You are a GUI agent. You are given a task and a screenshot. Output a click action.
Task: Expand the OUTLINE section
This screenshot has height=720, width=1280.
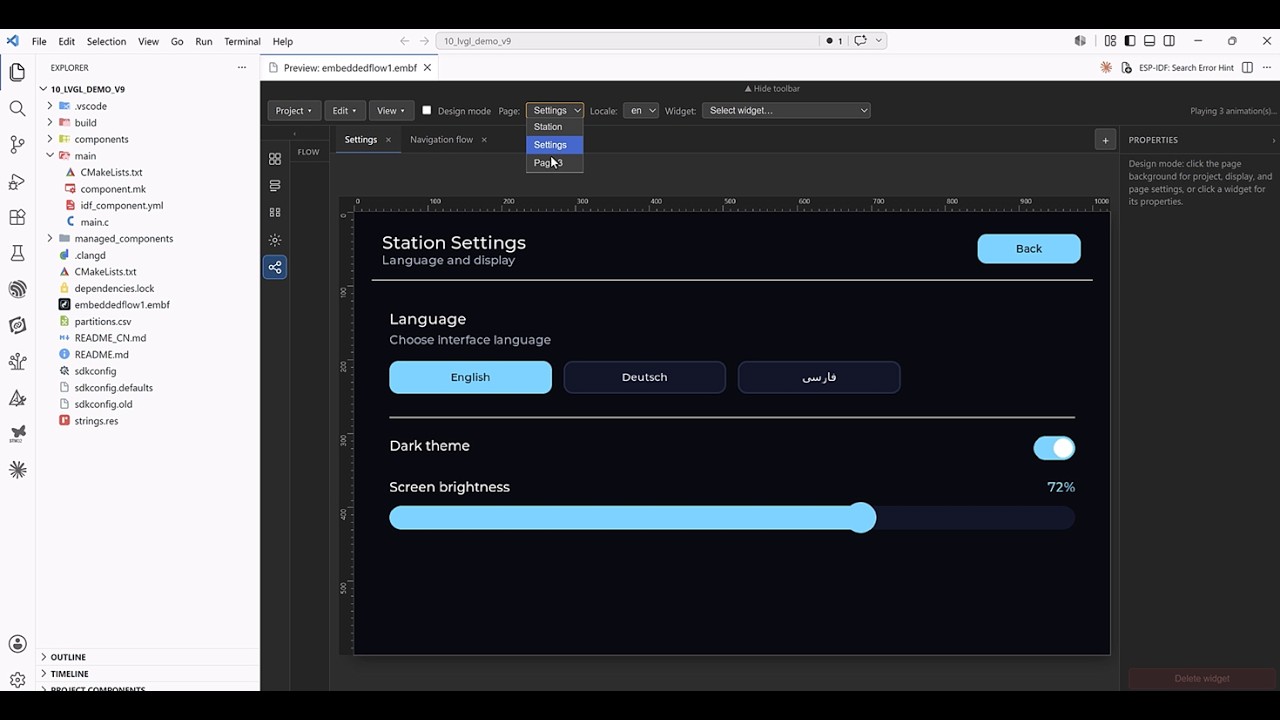(x=148, y=657)
